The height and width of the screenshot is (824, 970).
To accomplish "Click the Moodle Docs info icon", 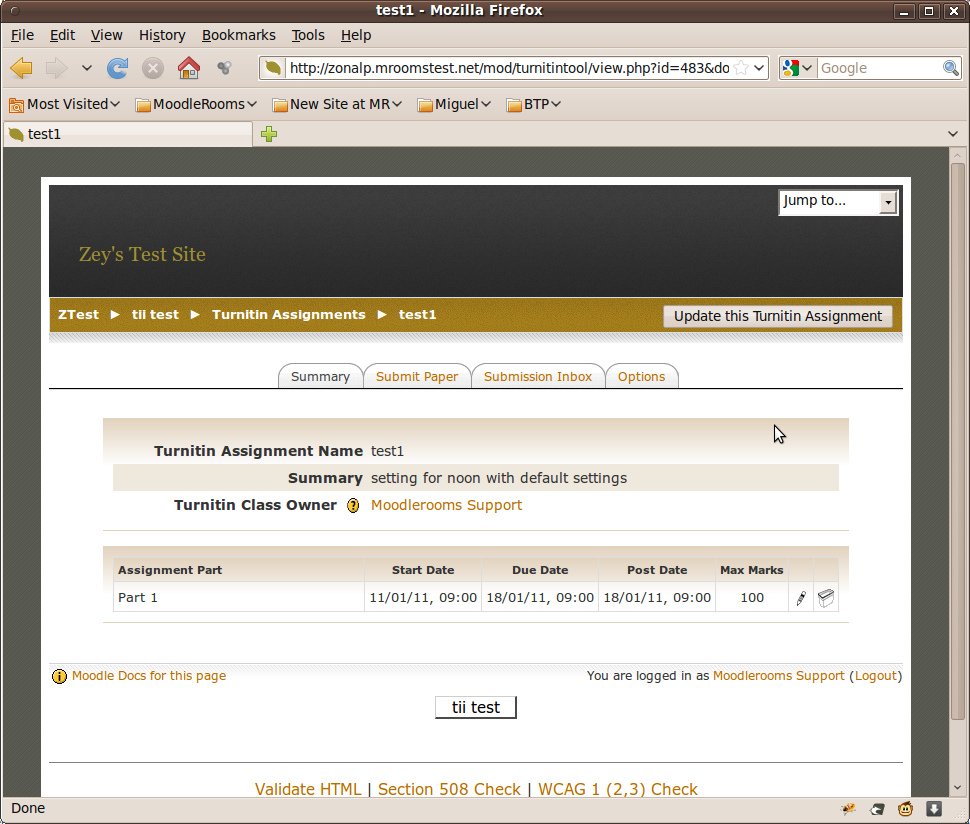I will (59, 676).
